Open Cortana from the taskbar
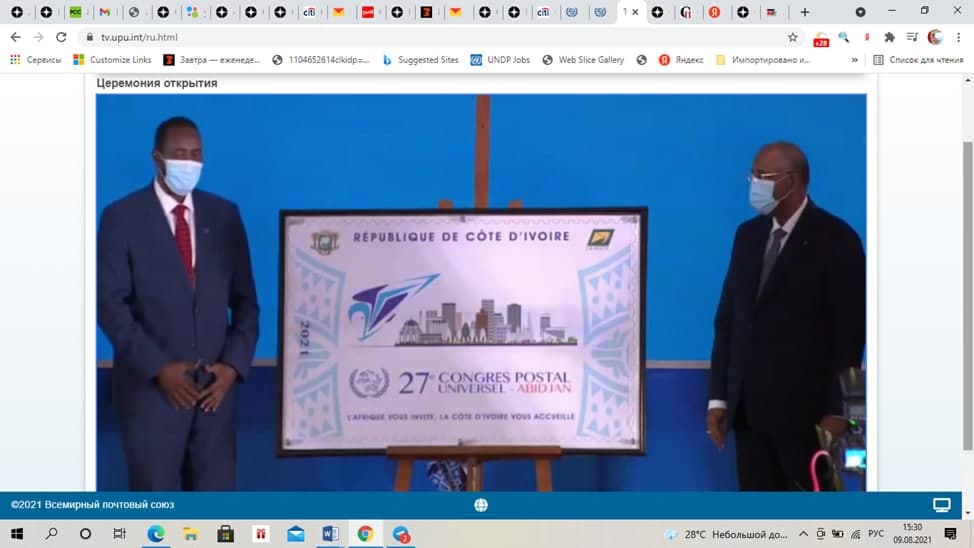 tap(85, 534)
